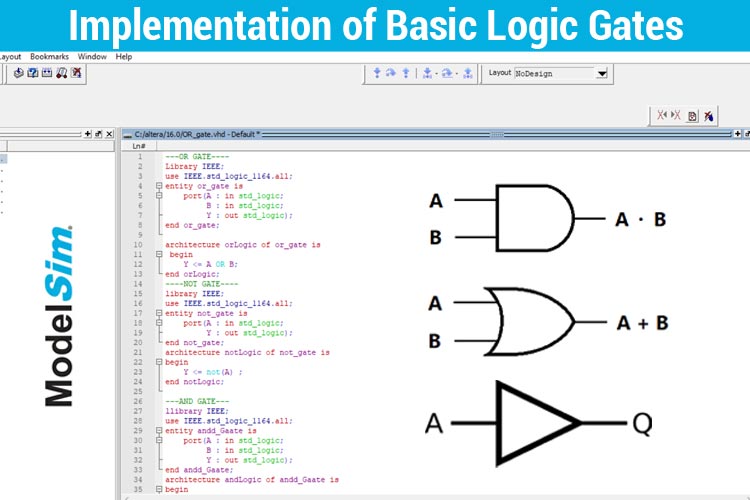Click the '----NOT GATE----' comment line
The height and width of the screenshot is (500, 750).
[201, 284]
